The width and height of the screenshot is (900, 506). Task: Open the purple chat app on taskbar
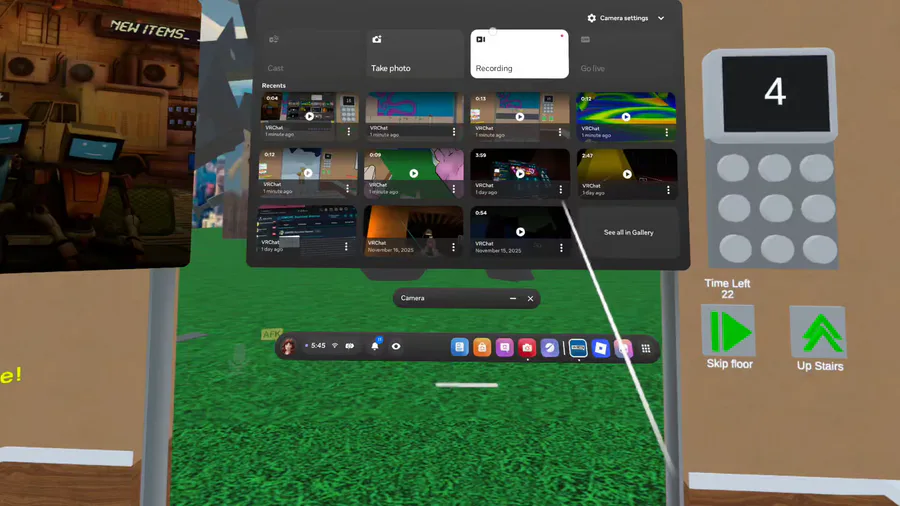[505, 347]
